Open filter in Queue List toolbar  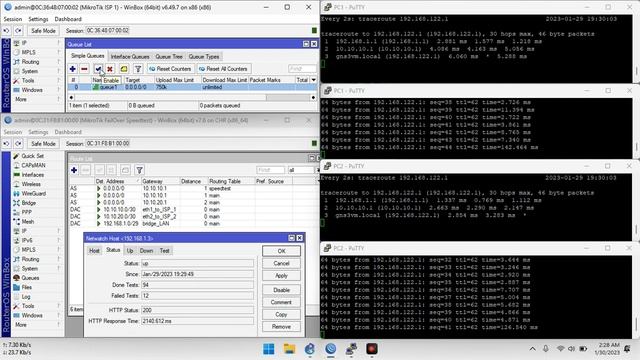click(138, 69)
